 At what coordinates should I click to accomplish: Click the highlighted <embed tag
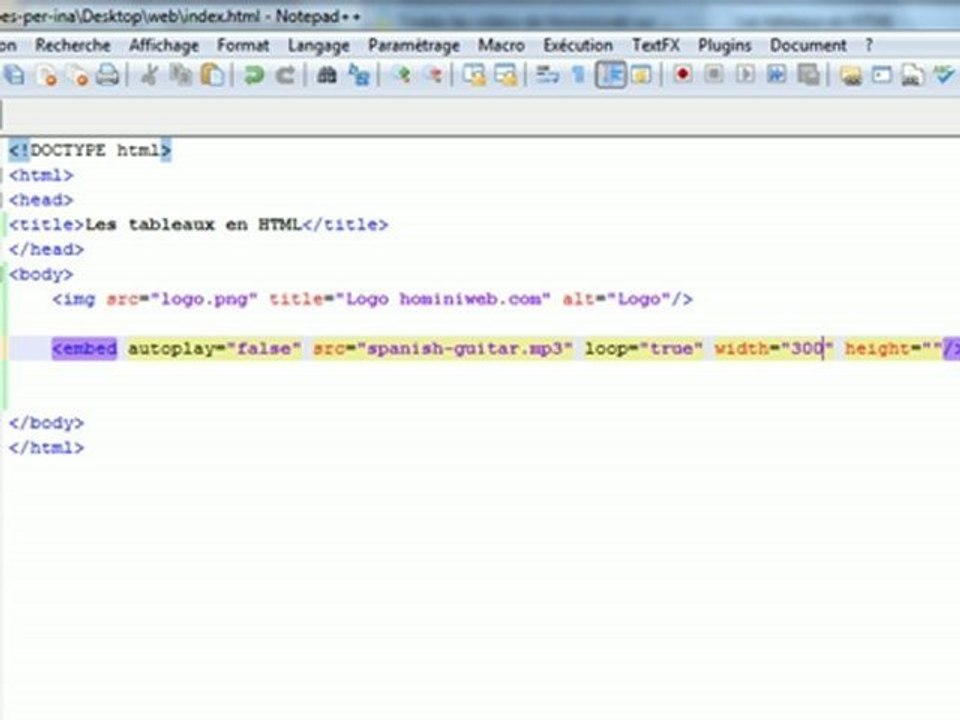point(84,349)
